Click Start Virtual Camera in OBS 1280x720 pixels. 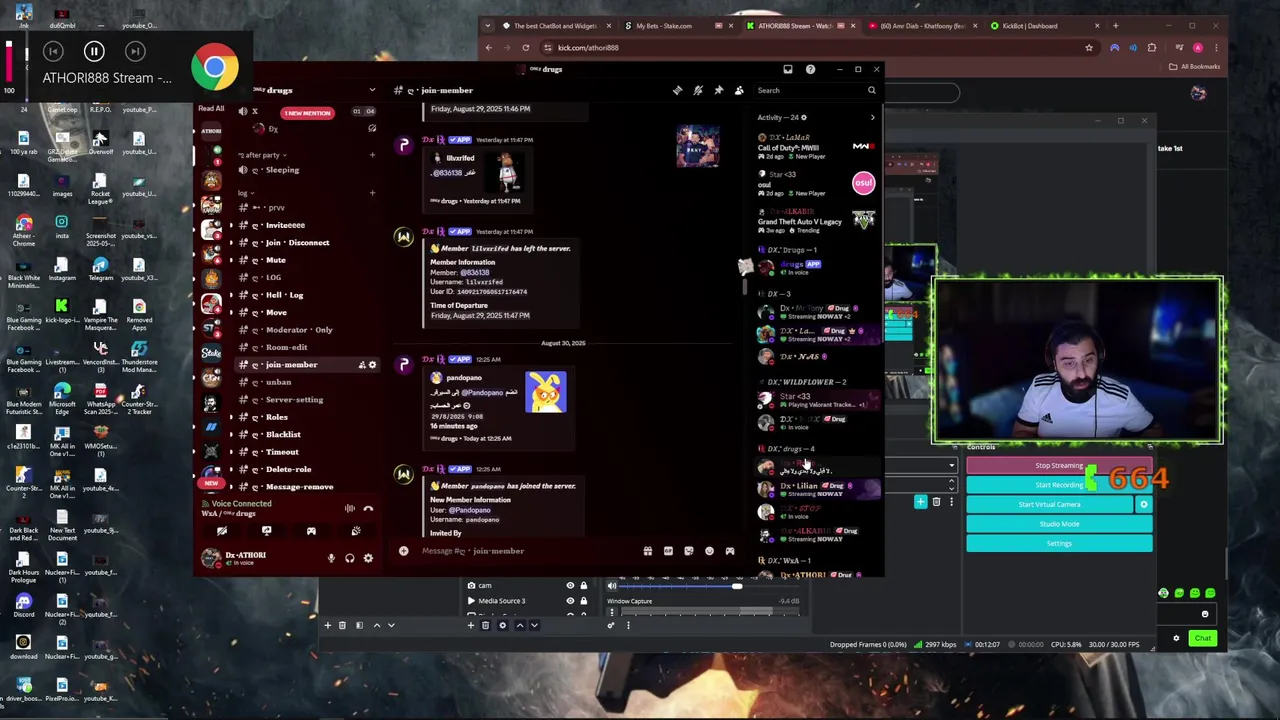click(1050, 504)
